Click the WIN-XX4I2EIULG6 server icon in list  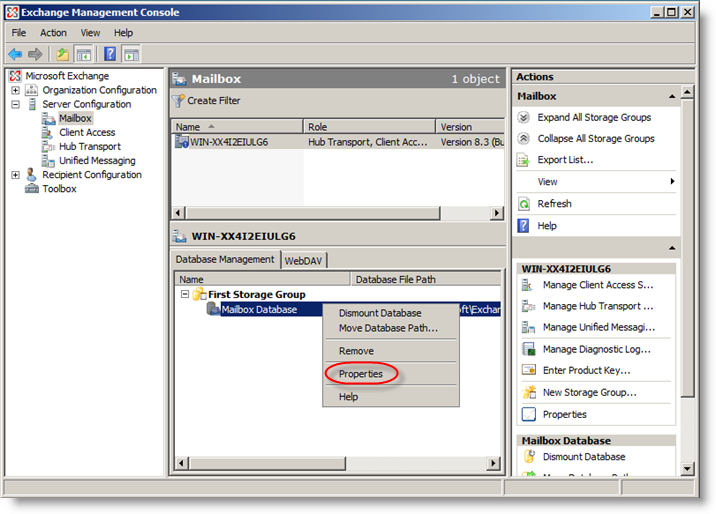(182, 142)
